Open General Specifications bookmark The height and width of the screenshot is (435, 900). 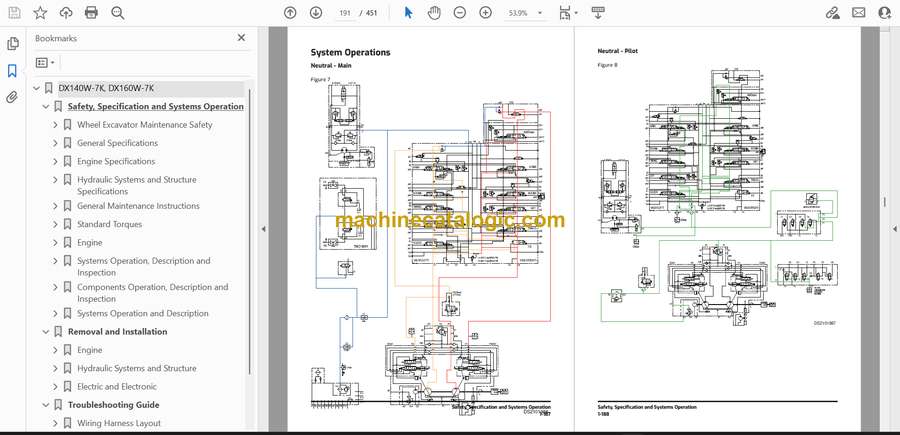tap(117, 143)
